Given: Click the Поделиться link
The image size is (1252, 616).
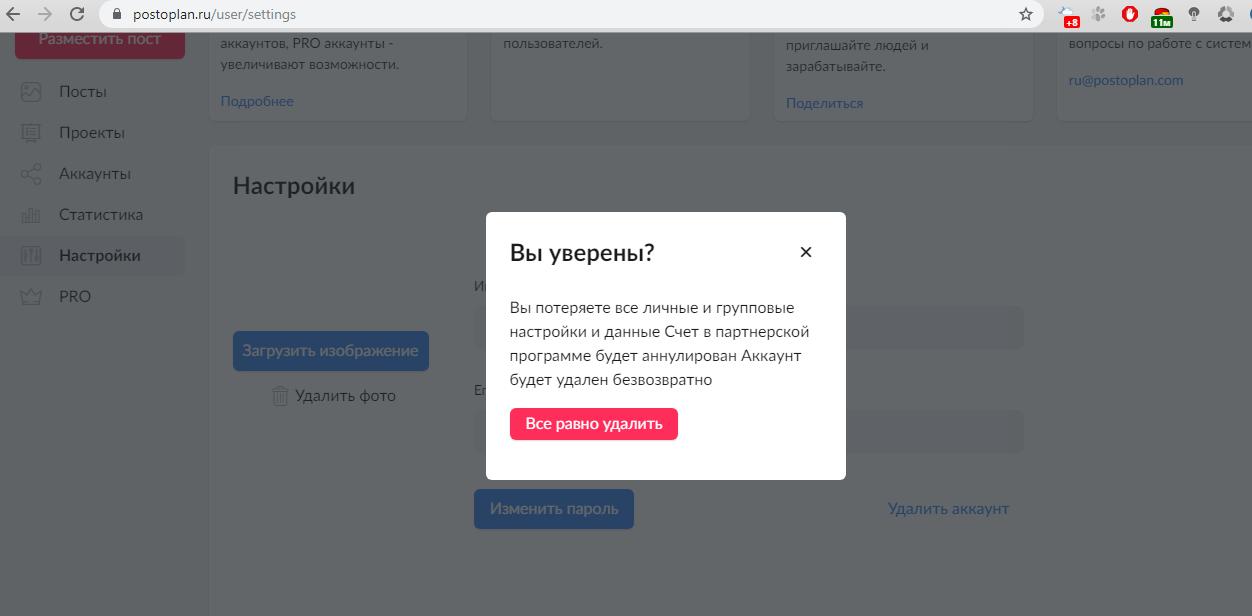Looking at the screenshot, I should [824, 103].
